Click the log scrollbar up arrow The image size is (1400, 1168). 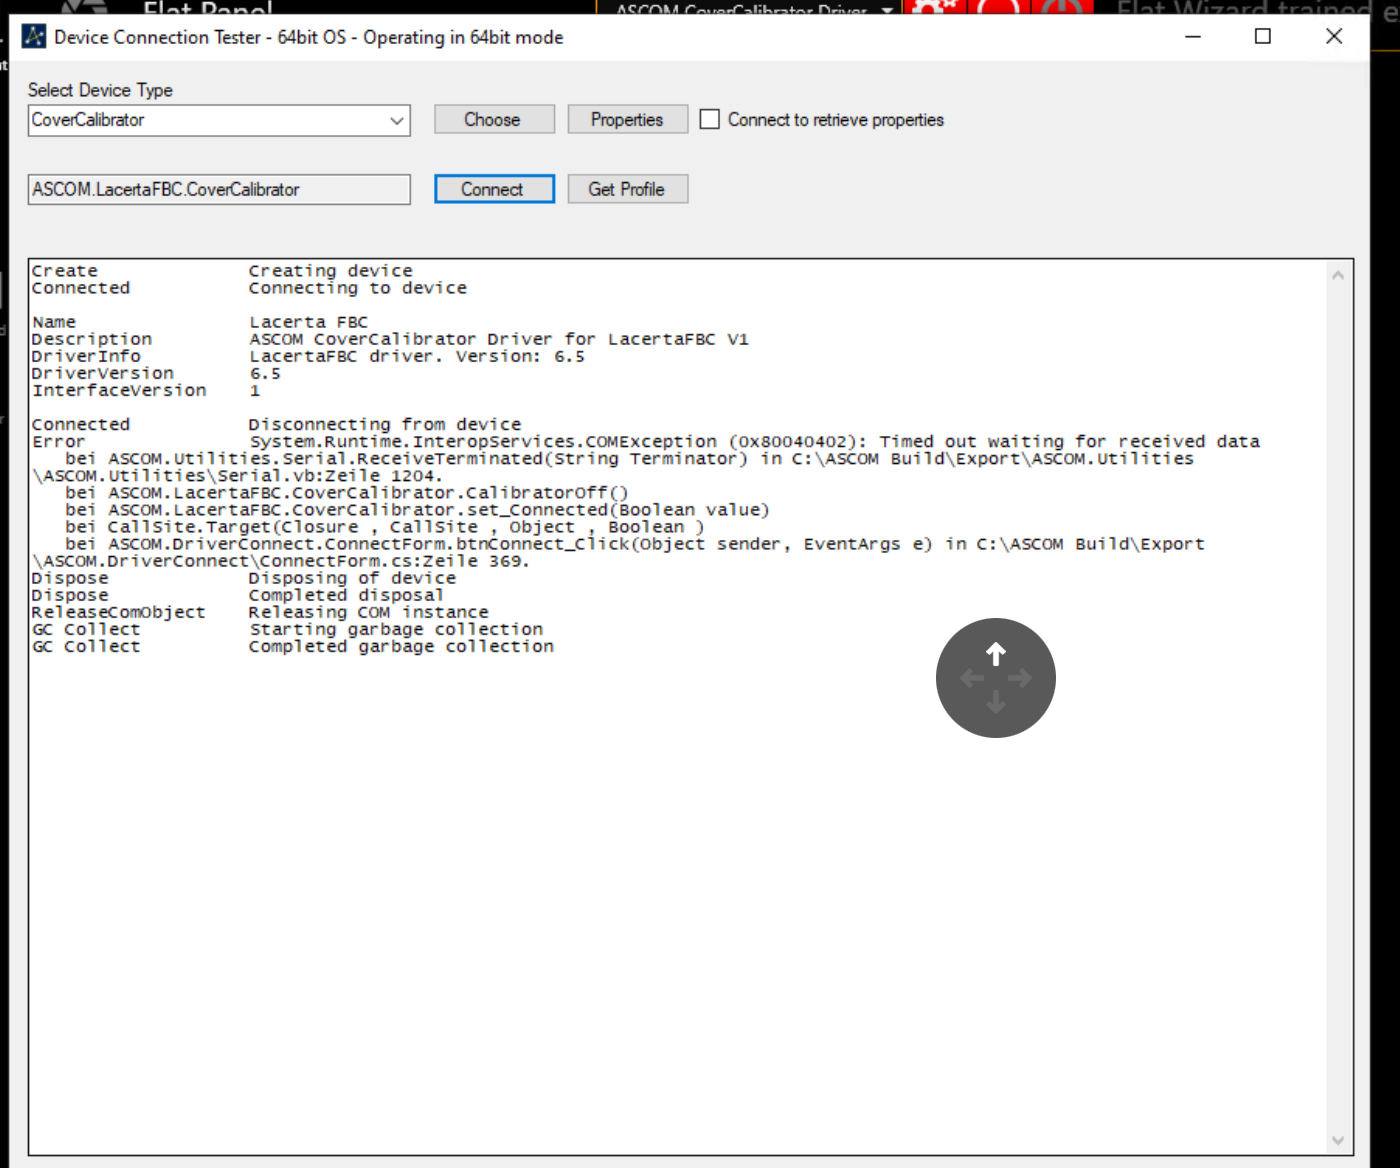1338,275
